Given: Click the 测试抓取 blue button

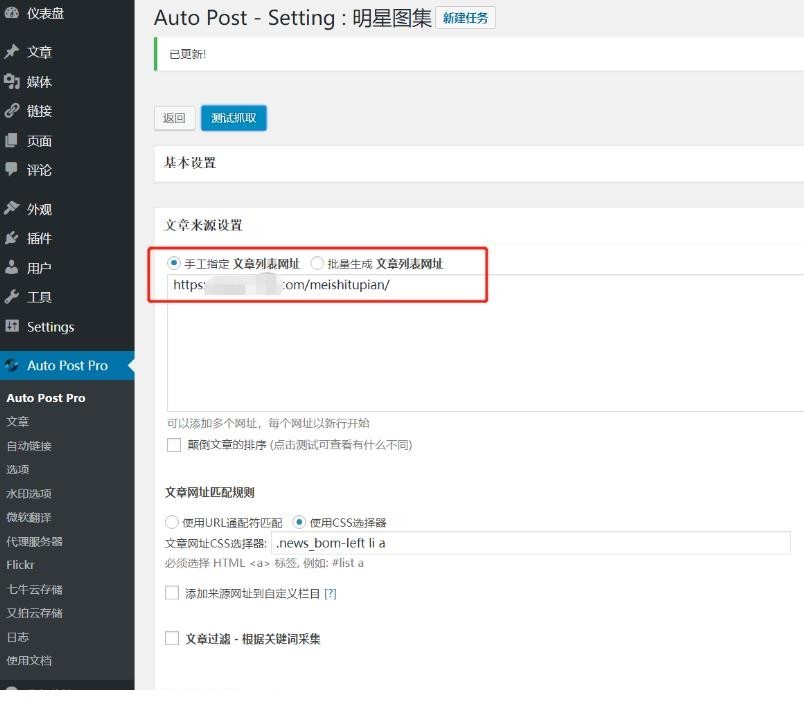Looking at the screenshot, I should click(233, 118).
